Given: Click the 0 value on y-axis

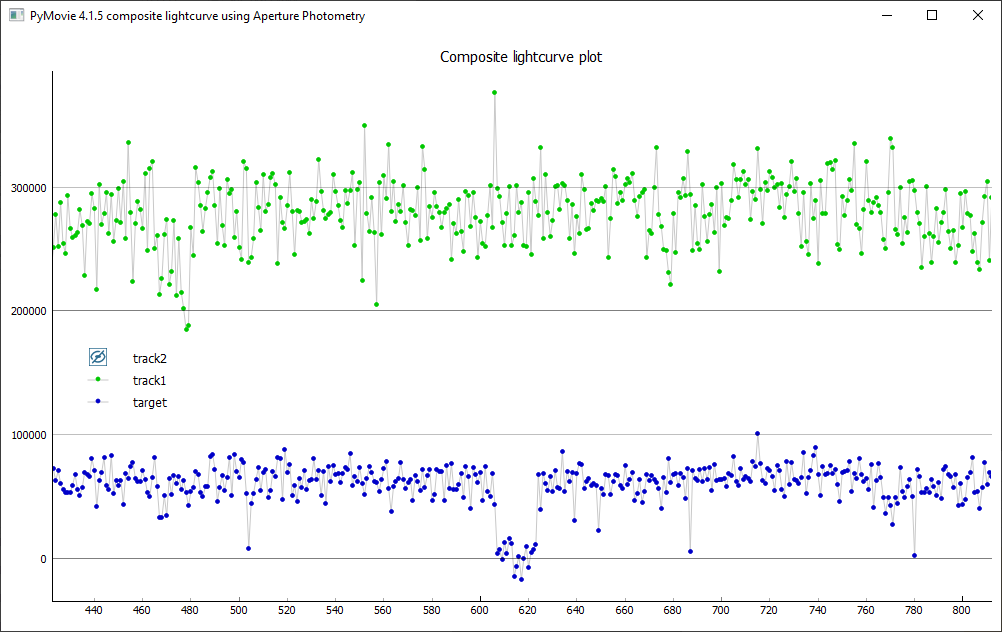Looking at the screenshot, I should 42,559.
